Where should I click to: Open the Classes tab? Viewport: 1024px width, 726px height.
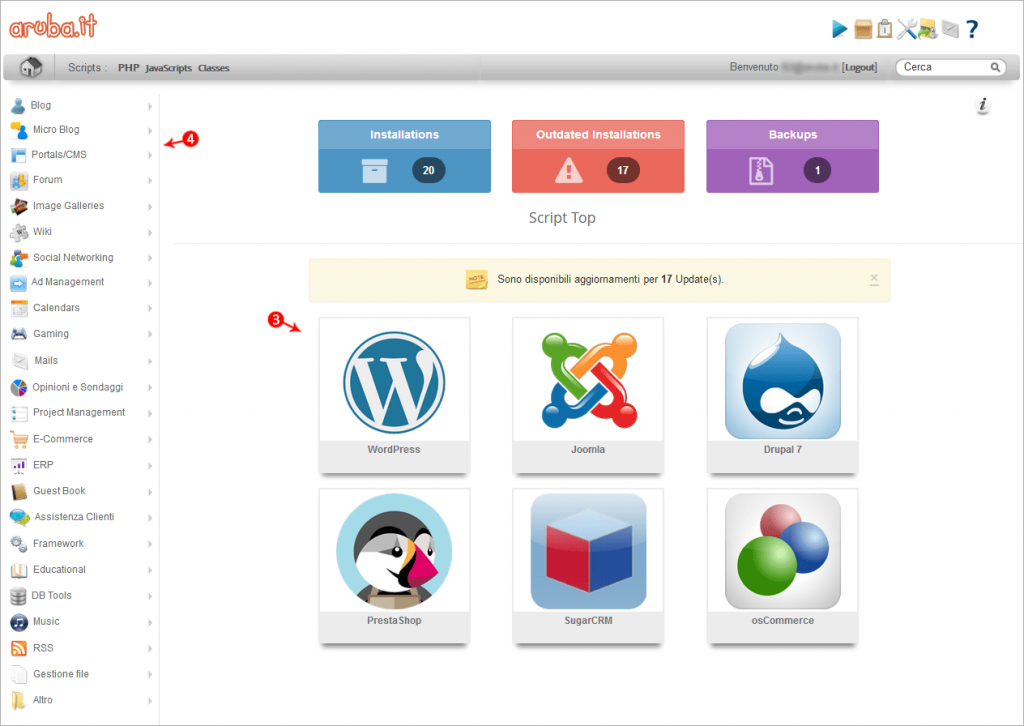(214, 68)
